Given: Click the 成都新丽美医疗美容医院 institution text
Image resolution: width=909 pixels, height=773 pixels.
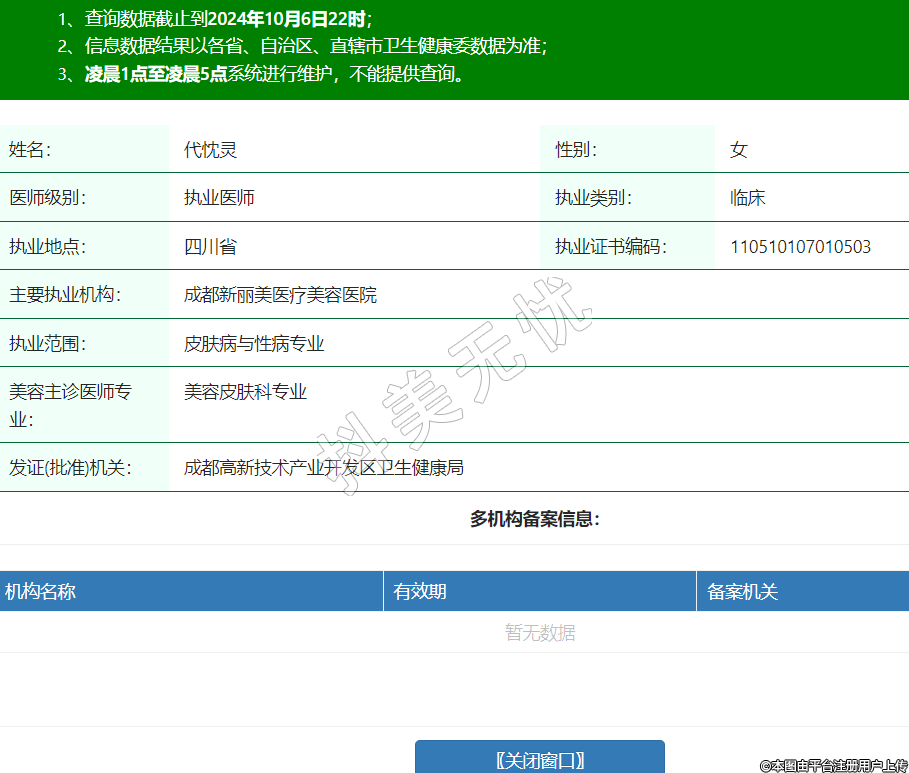Looking at the screenshot, I should 280,295.
